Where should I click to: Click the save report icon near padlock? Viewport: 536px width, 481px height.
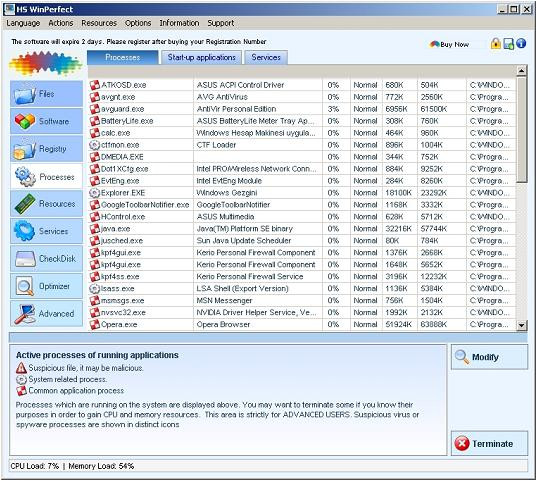(x=509, y=44)
